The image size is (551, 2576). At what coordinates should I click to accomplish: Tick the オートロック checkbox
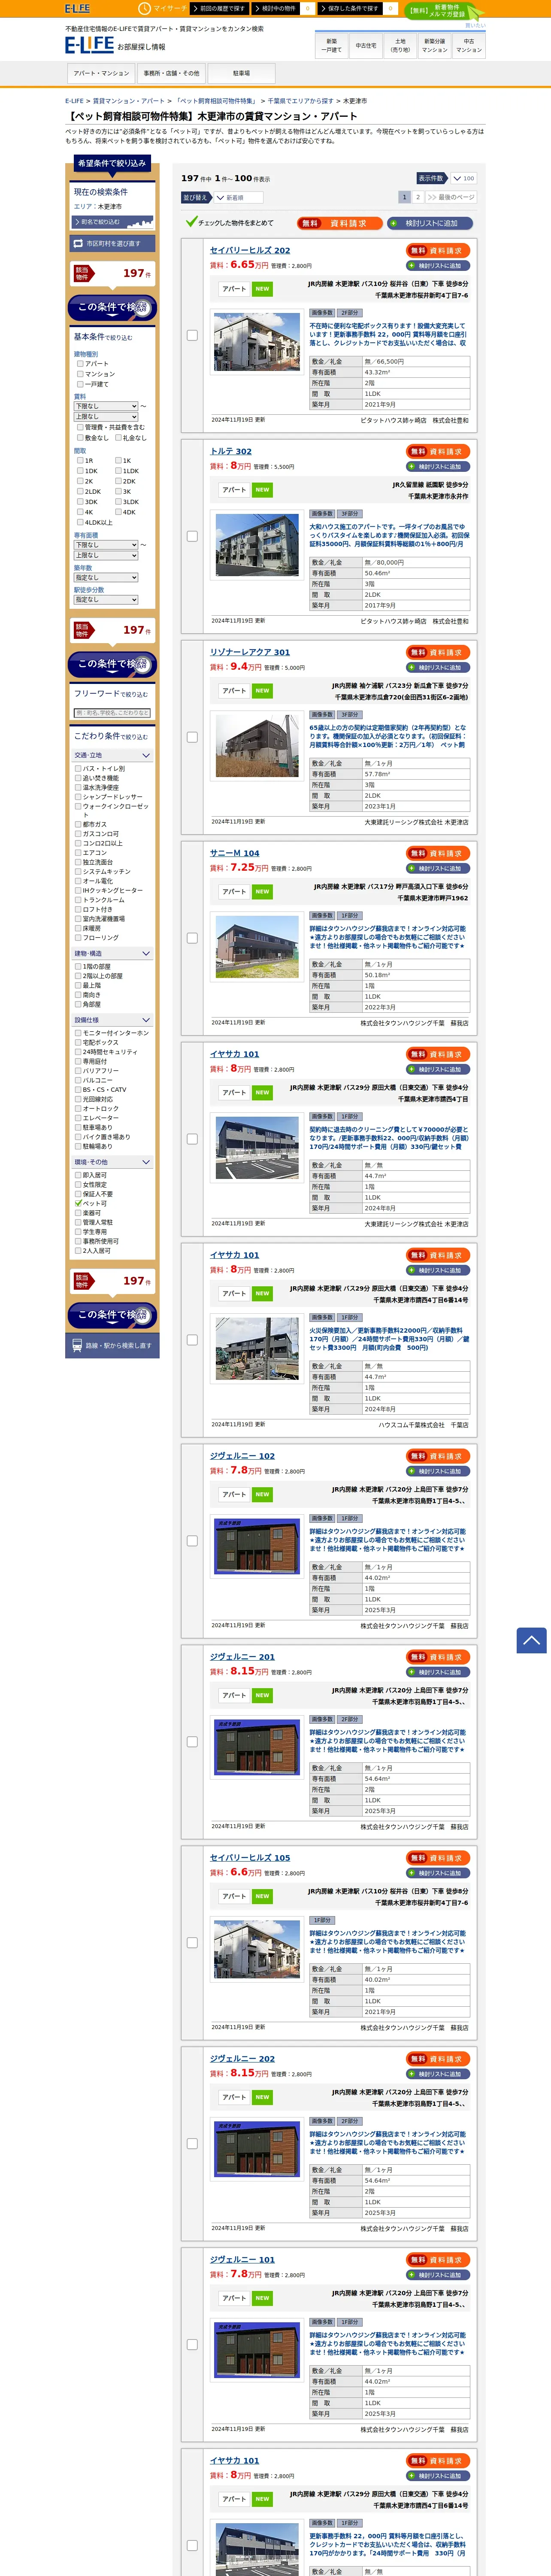pos(78,1109)
